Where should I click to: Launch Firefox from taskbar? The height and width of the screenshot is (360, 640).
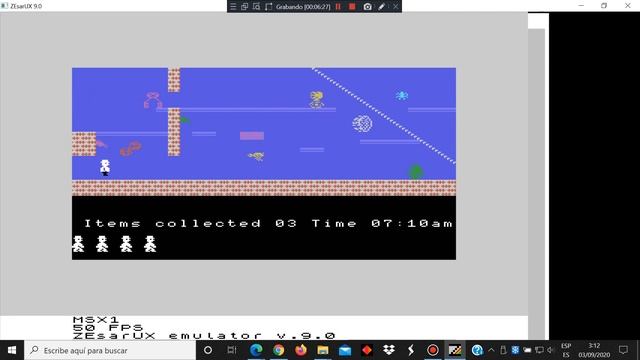coord(301,350)
